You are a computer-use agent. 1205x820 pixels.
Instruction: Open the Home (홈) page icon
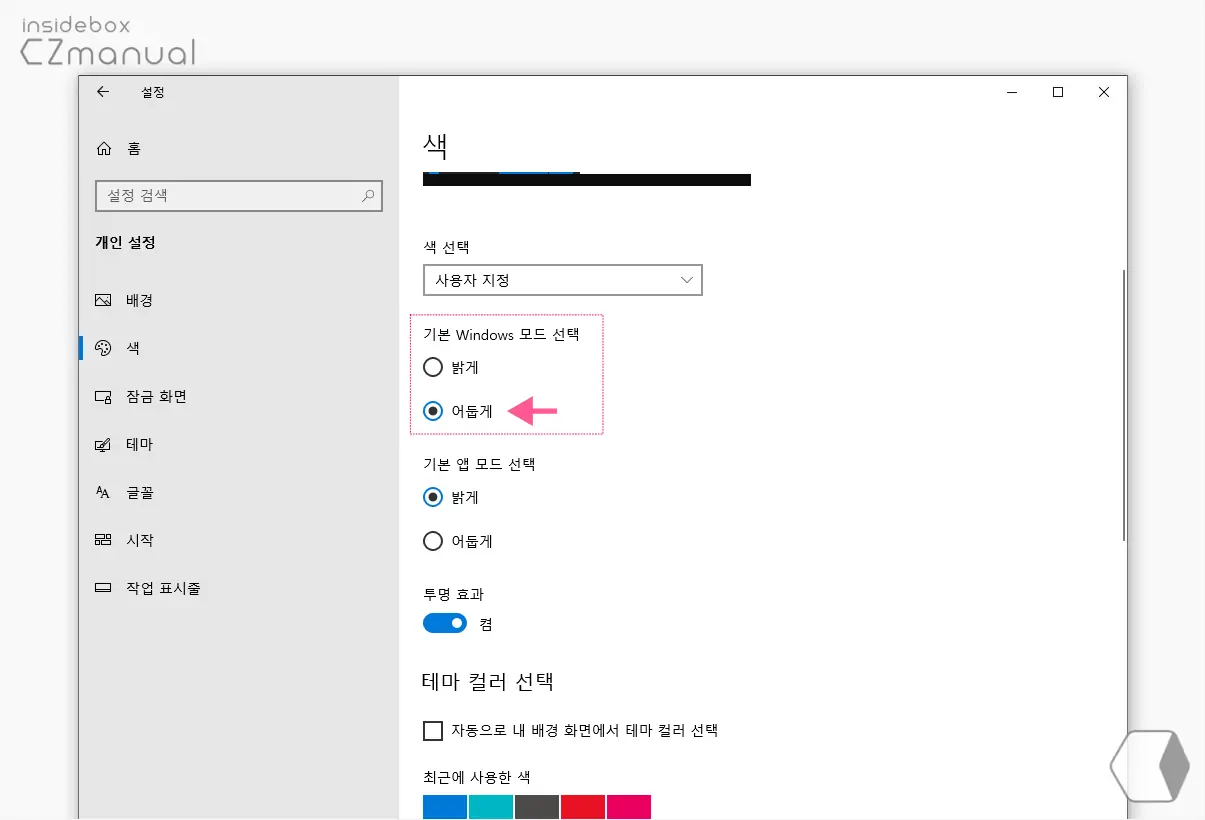(103, 149)
